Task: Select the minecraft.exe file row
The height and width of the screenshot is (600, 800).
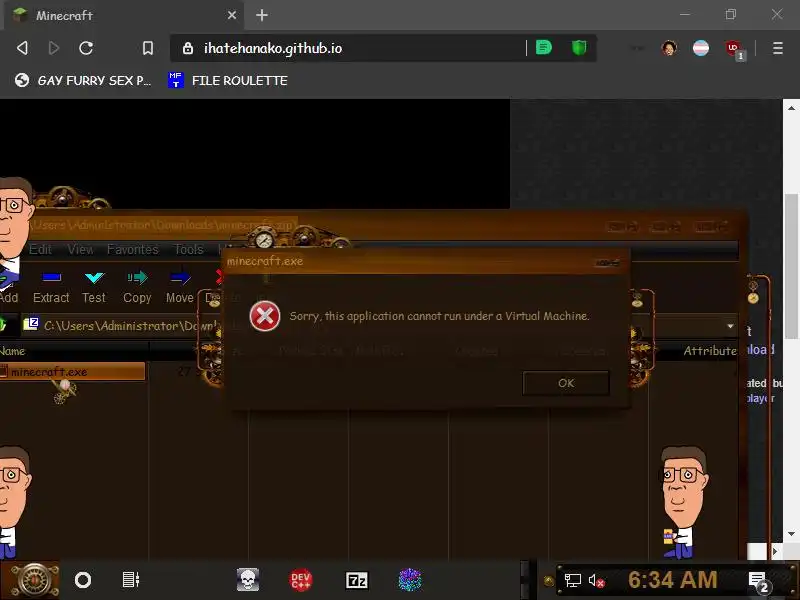Action: pyautogui.click(x=72, y=372)
